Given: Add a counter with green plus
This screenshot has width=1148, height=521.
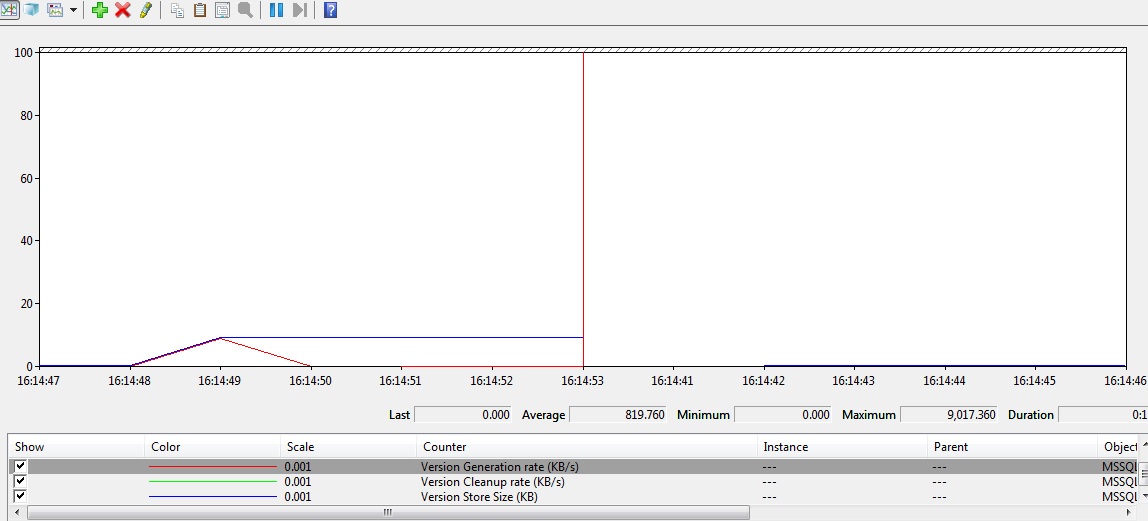Looking at the screenshot, I should pos(100,10).
